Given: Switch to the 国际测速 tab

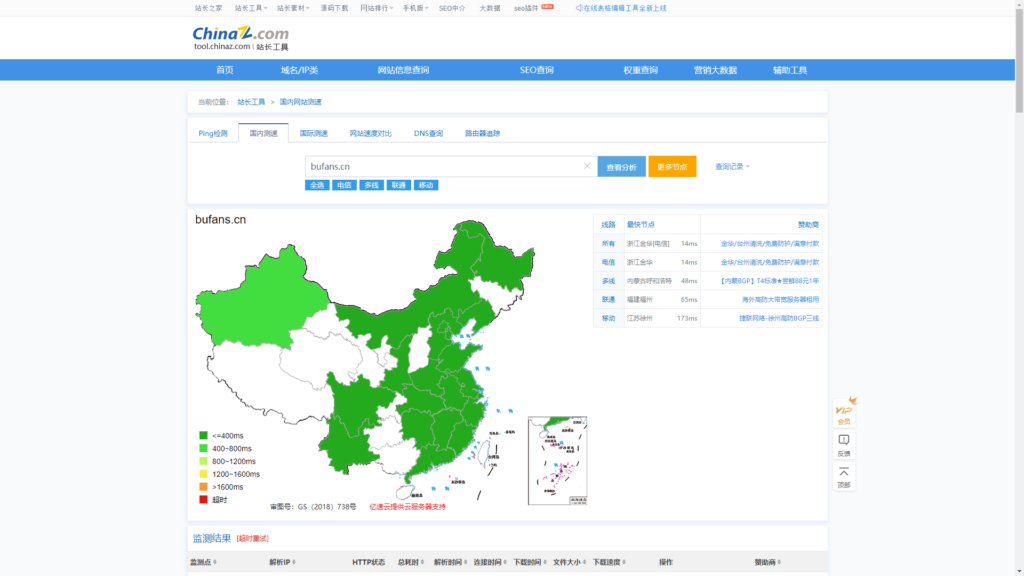Looking at the screenshot, I should click(x=313, y=133).
